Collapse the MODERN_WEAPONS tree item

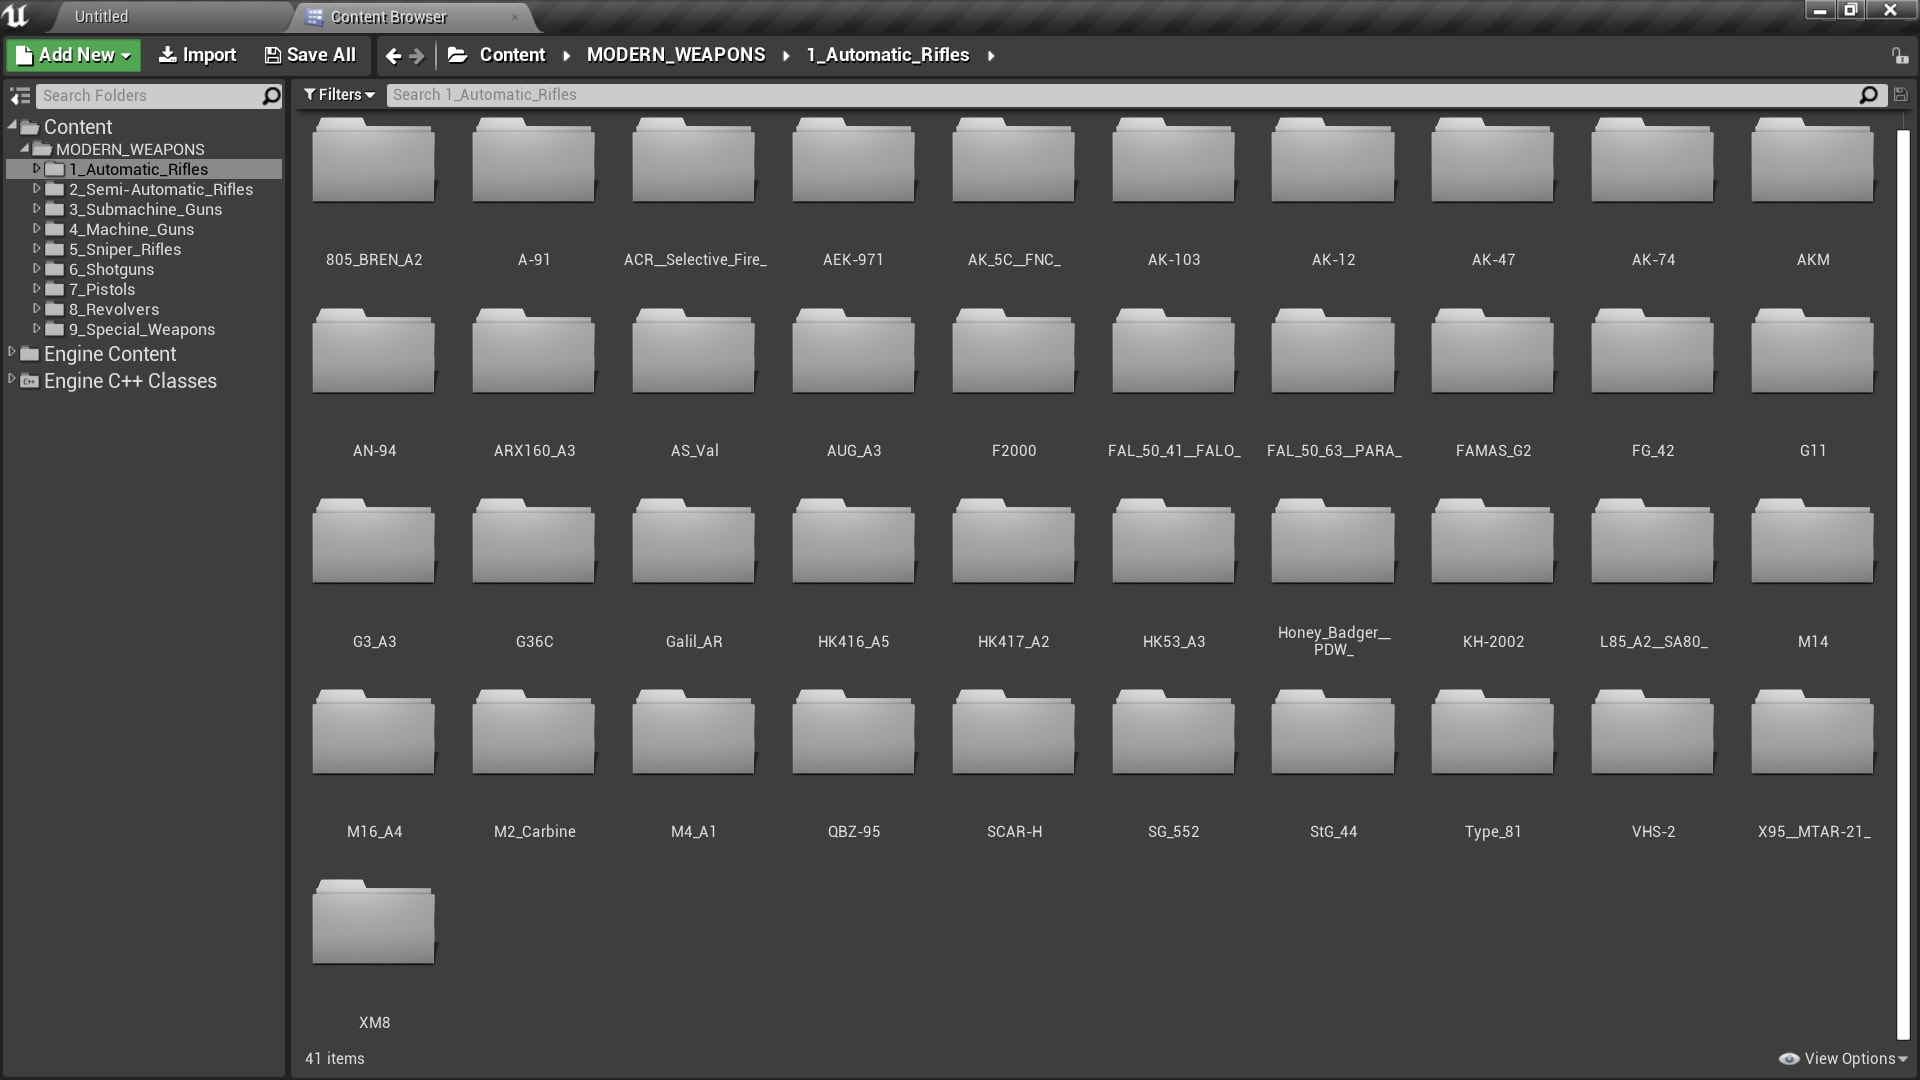click(24, 148)
